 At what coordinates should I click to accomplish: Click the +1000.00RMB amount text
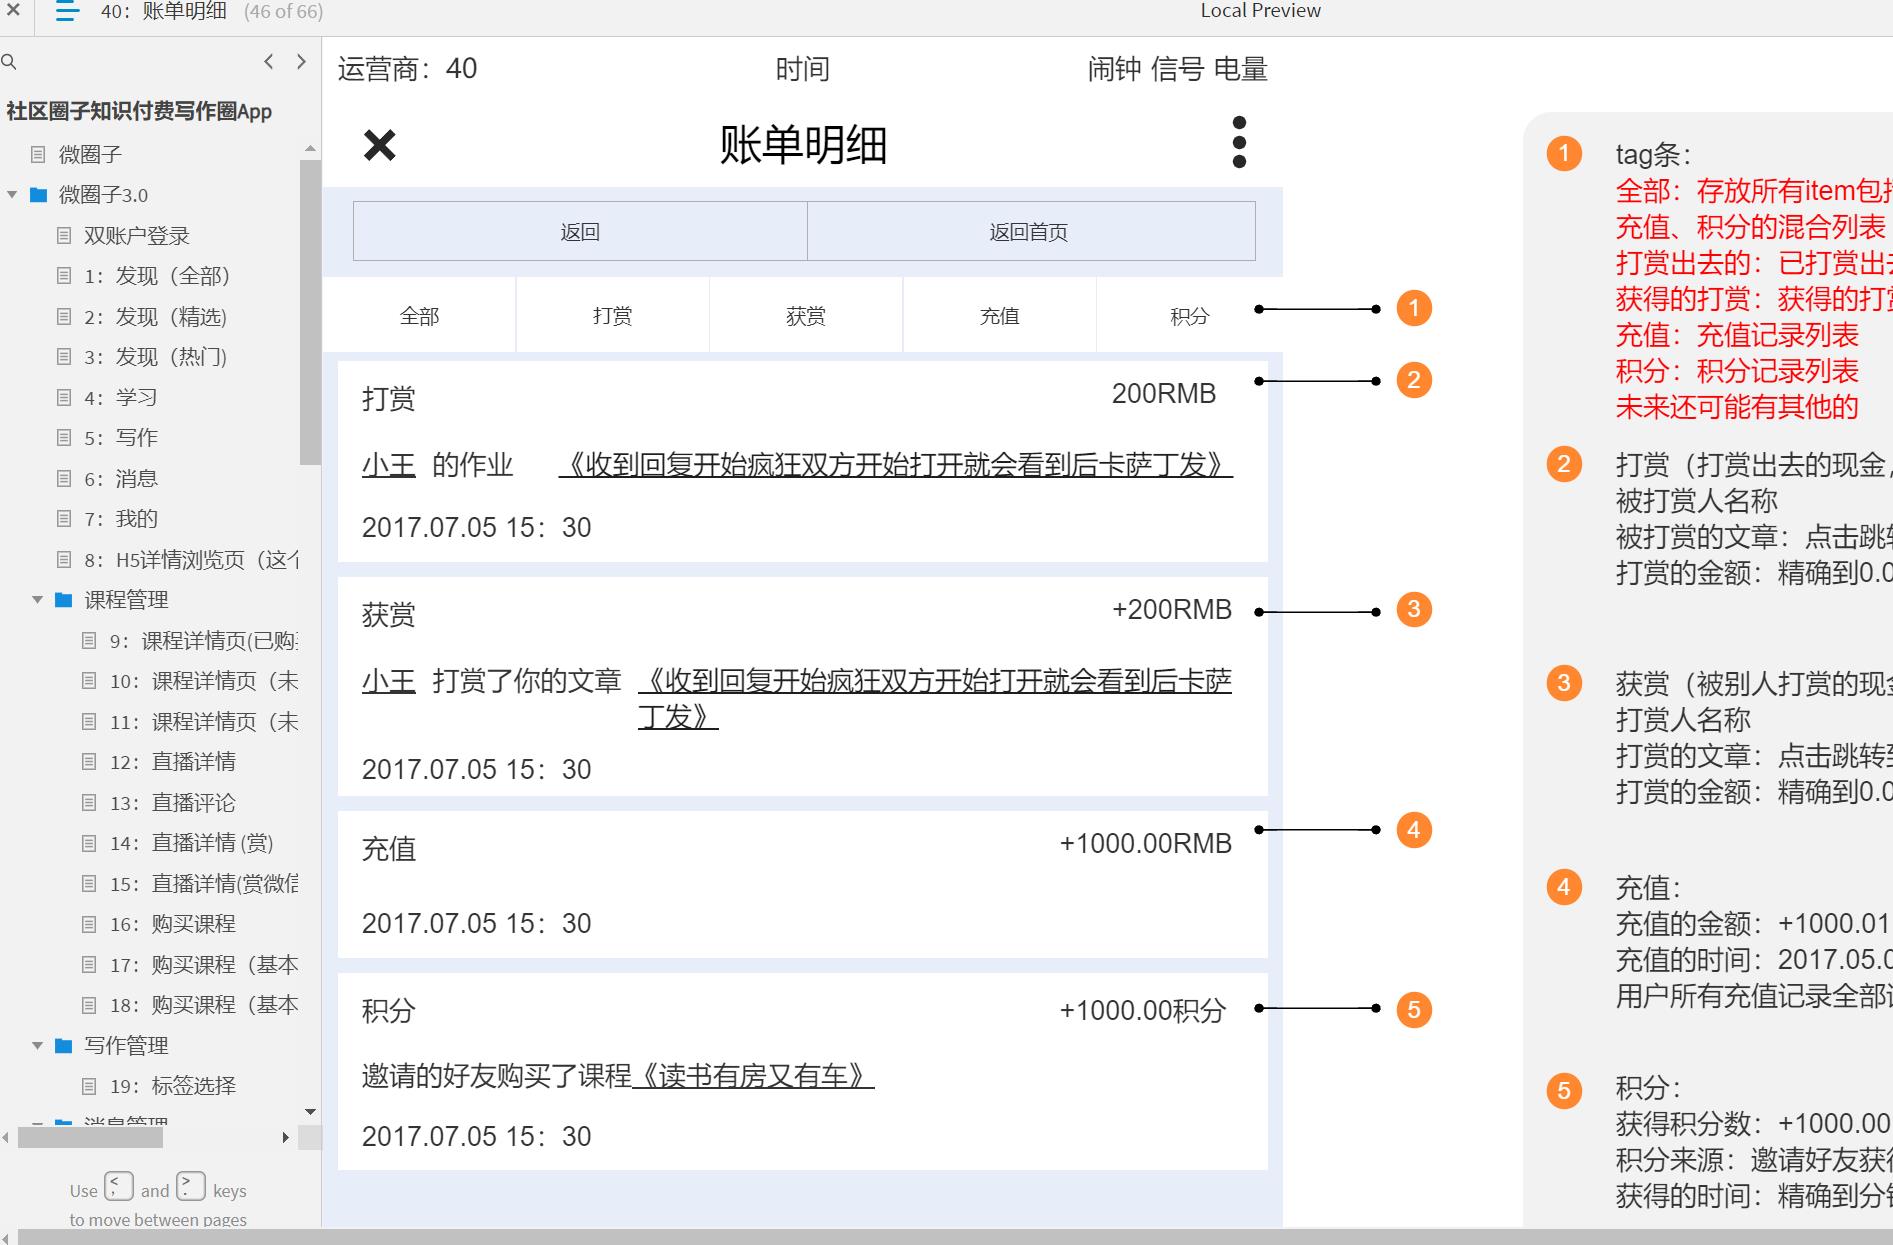[x=1146, y=844]
